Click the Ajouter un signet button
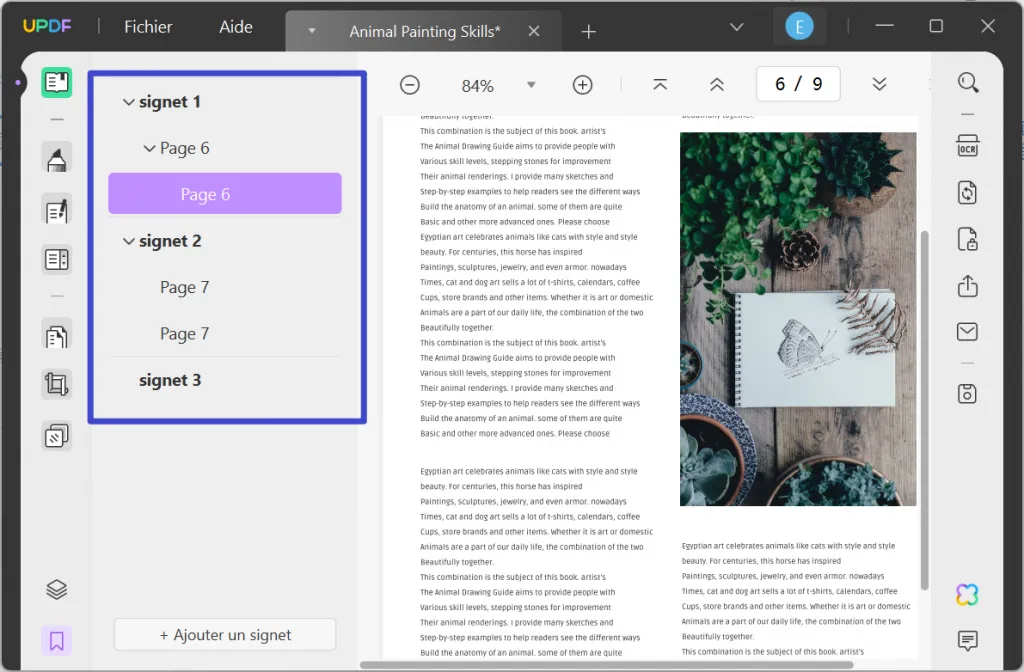The image size is (1024, 672). point(224,635)
